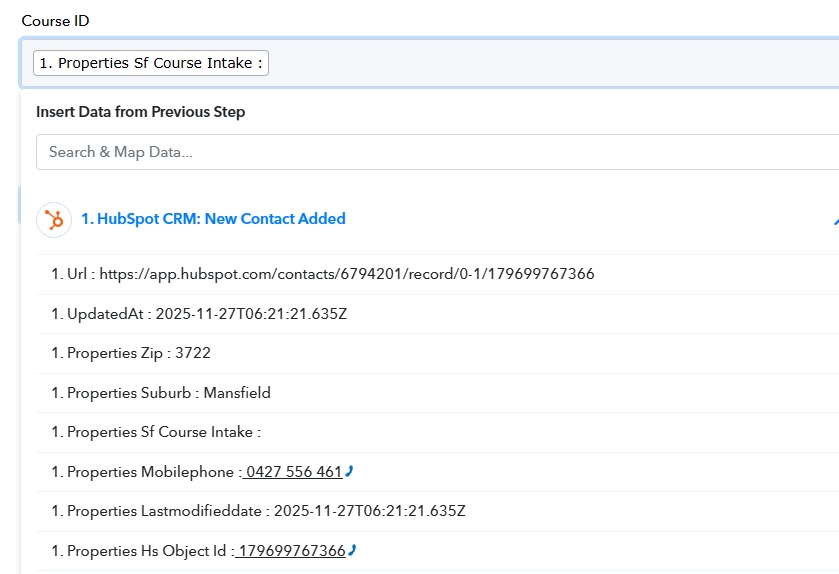Click the Insert Data from Previous Step heading
Screen dimensions: 839x574
coord(141,112)
